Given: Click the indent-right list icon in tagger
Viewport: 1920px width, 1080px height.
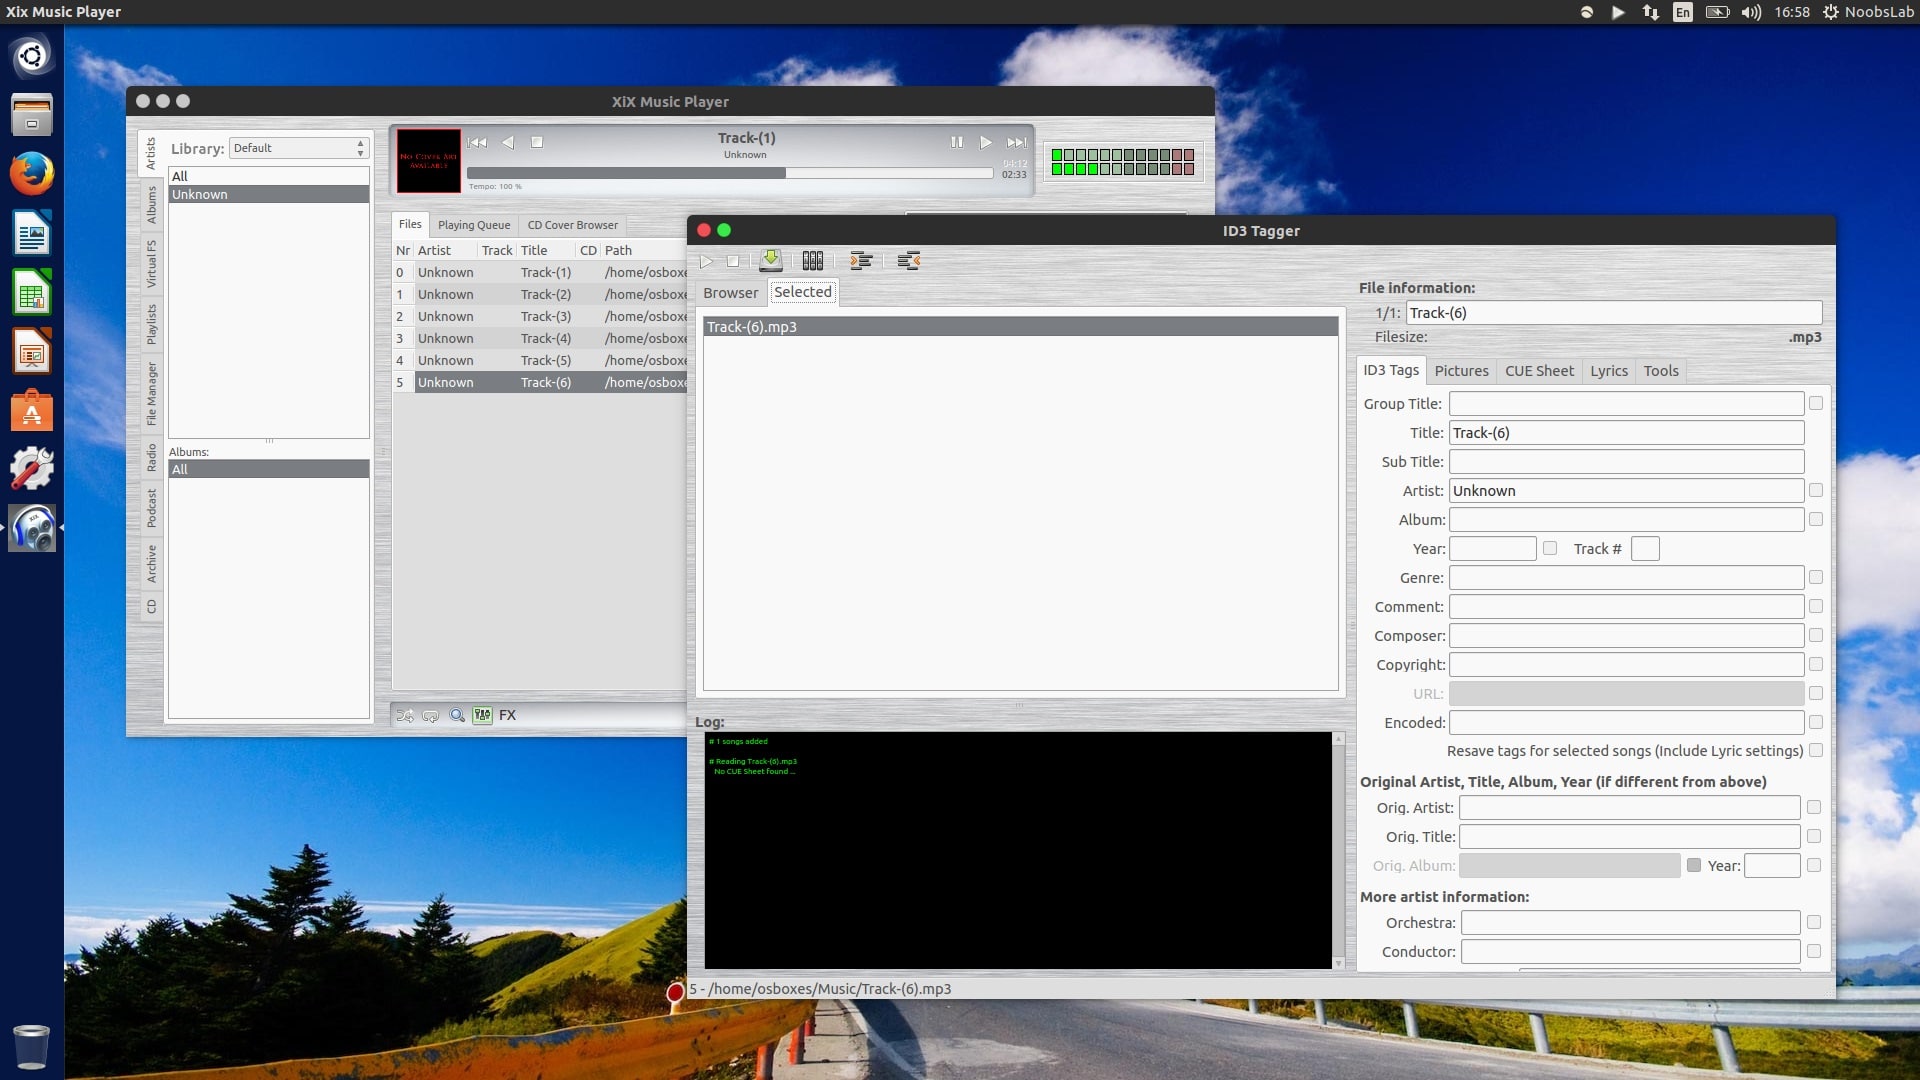Looking at the screenshot, I should pos(861,261).
